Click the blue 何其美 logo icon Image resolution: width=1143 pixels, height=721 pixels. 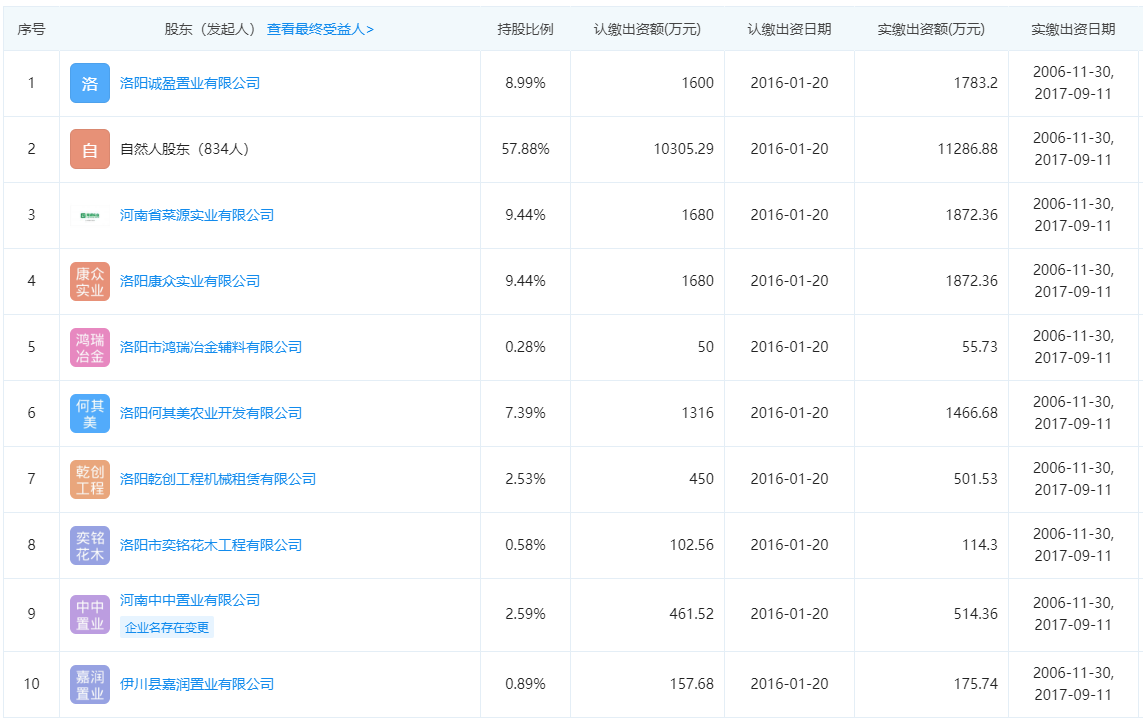[x=90, y=413]
